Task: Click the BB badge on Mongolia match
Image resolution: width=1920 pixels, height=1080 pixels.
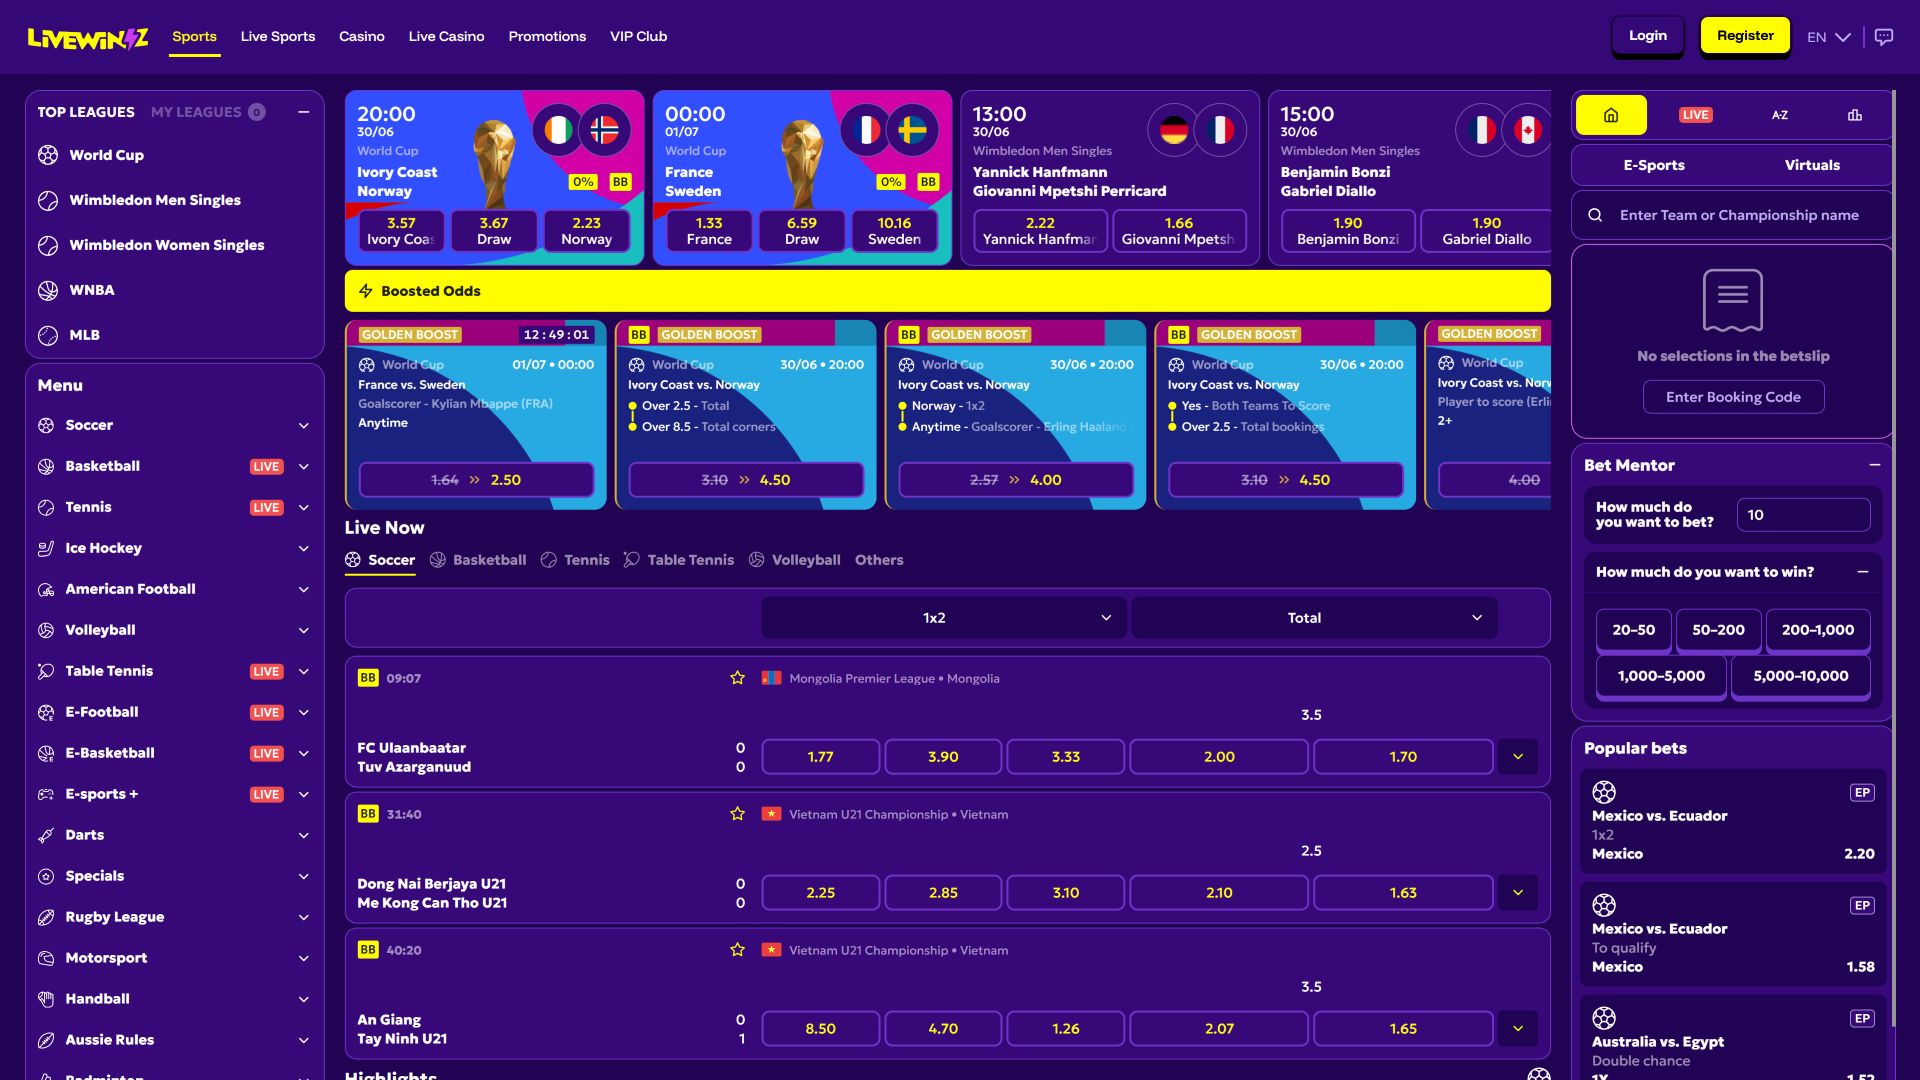Action: click(368, 678)
